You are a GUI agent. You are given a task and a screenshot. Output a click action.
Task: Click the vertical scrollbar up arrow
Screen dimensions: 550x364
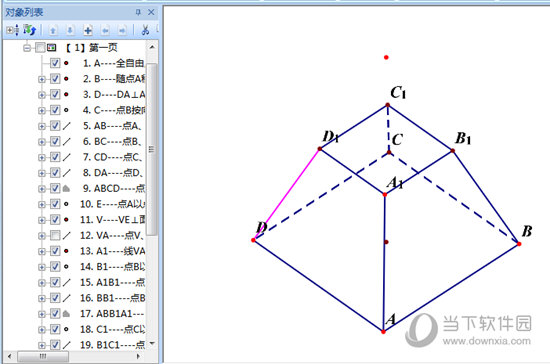pyautogui.click(x=152, y=47)
